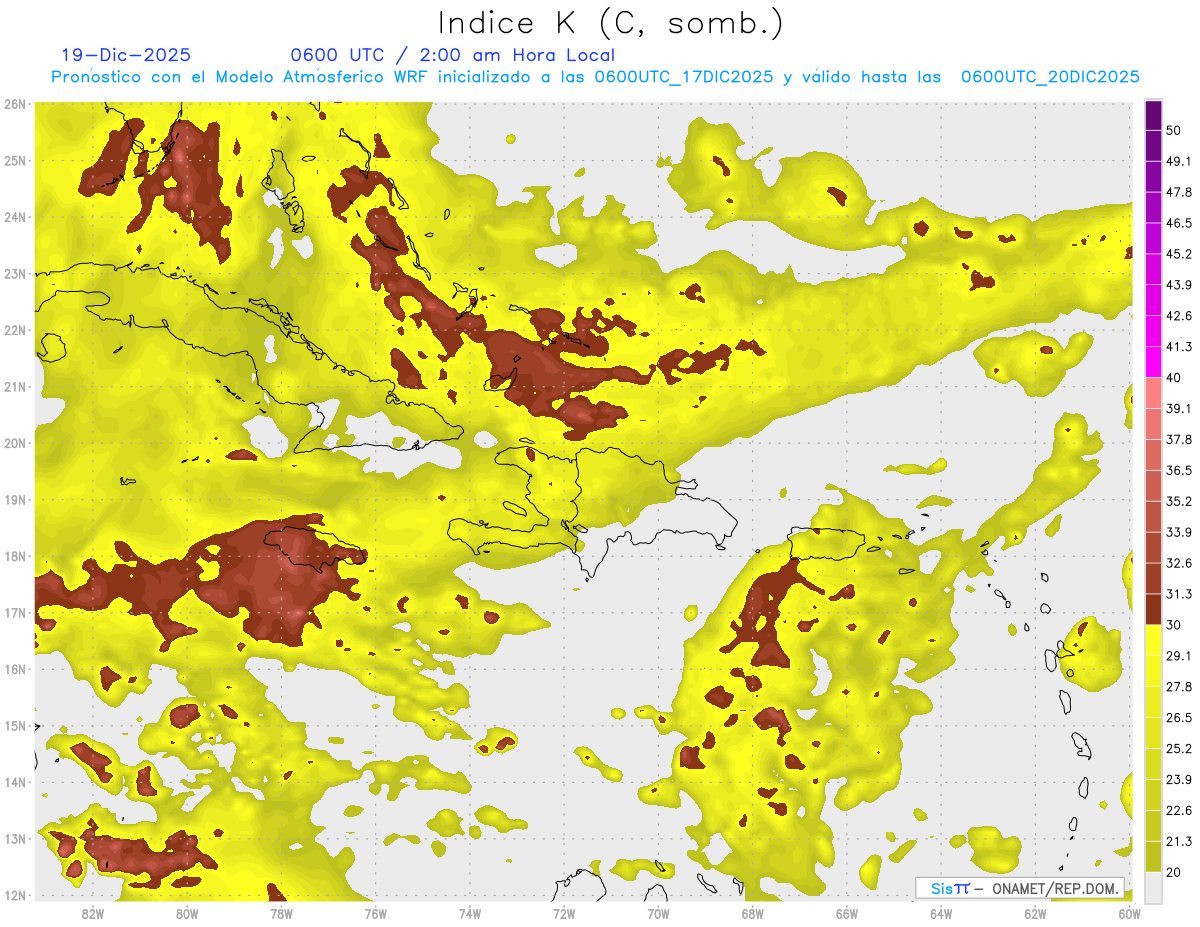This screenshot has width=1200, height=927.
Task: Click the '15N' latitude label
Action: pyautogui.click(x=14, y=725)
